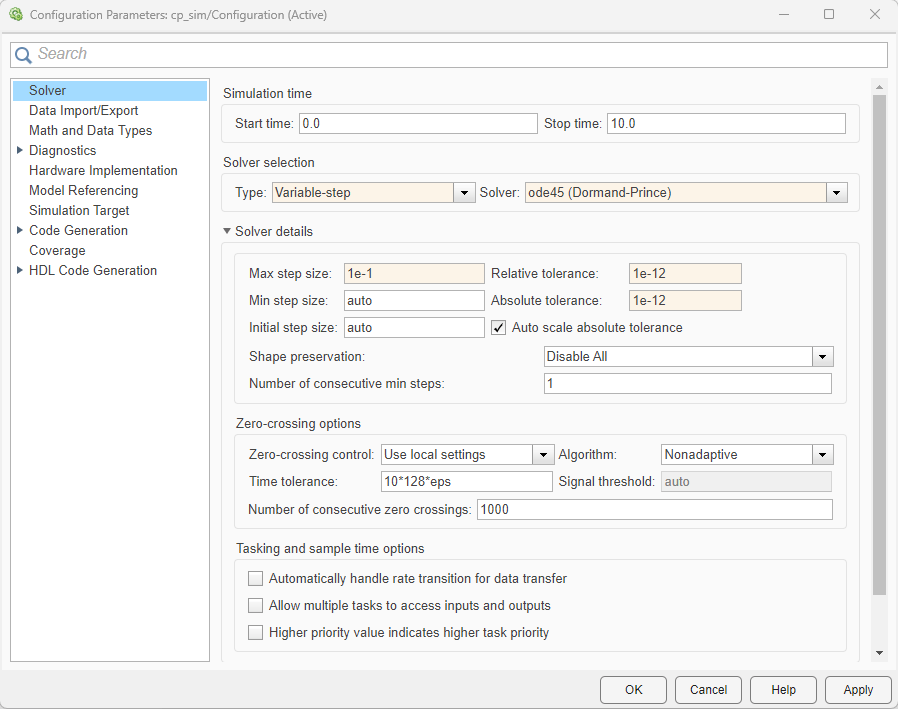
Task: Open the Shape preservation dropdown
Action: [822, 356]
